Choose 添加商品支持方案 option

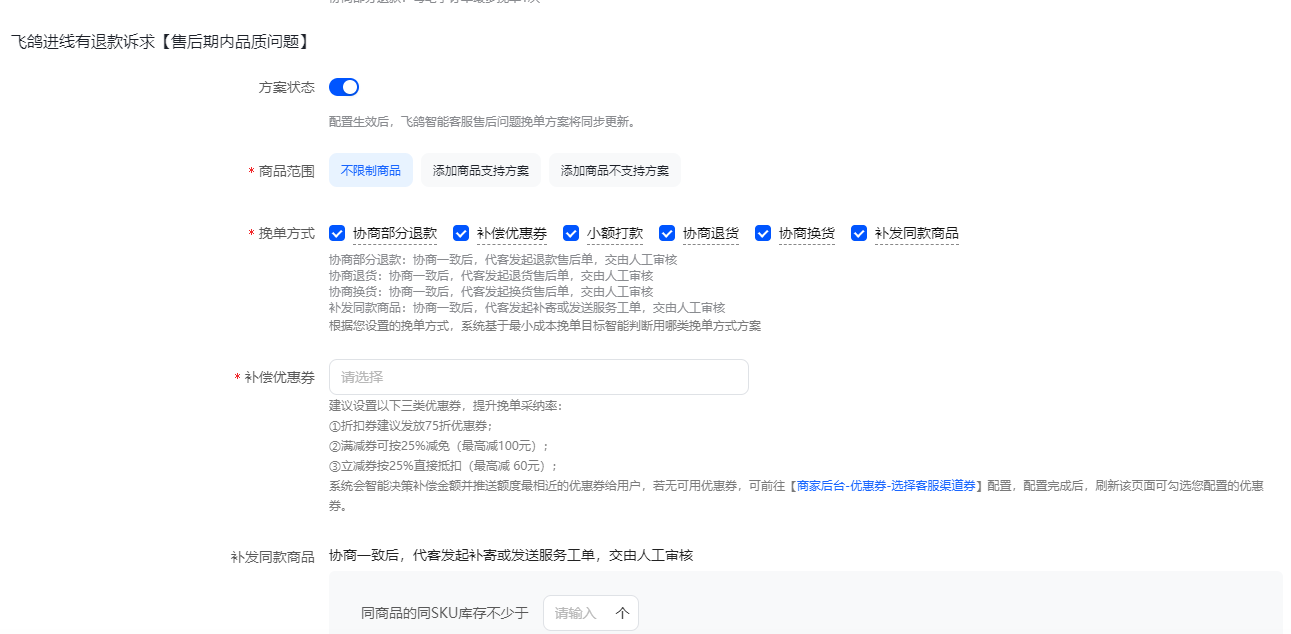[481, 170]
